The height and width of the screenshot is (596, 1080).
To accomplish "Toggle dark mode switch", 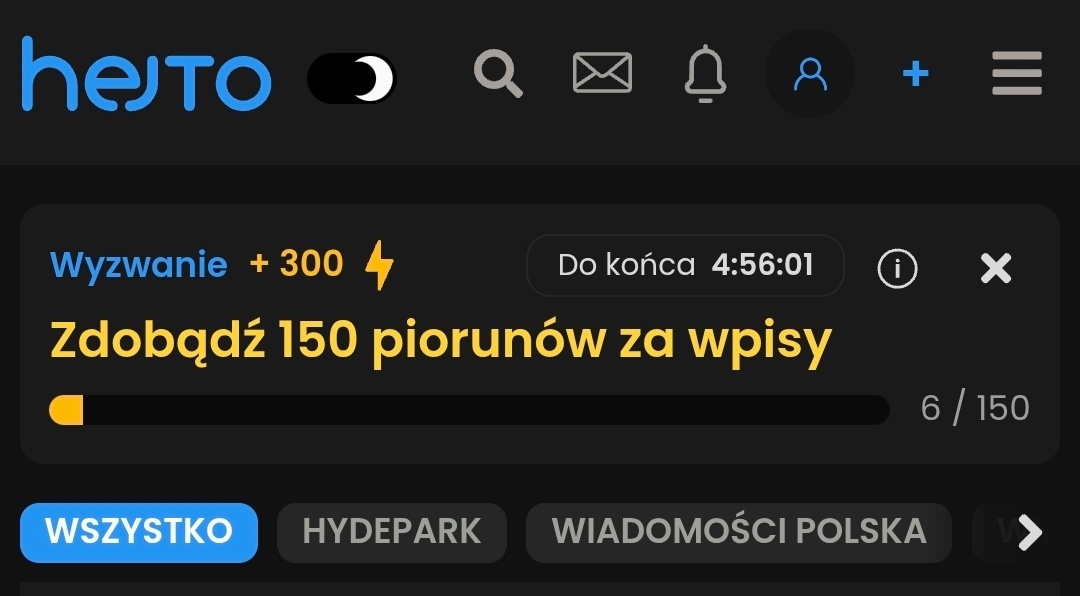I will point(351,79).
